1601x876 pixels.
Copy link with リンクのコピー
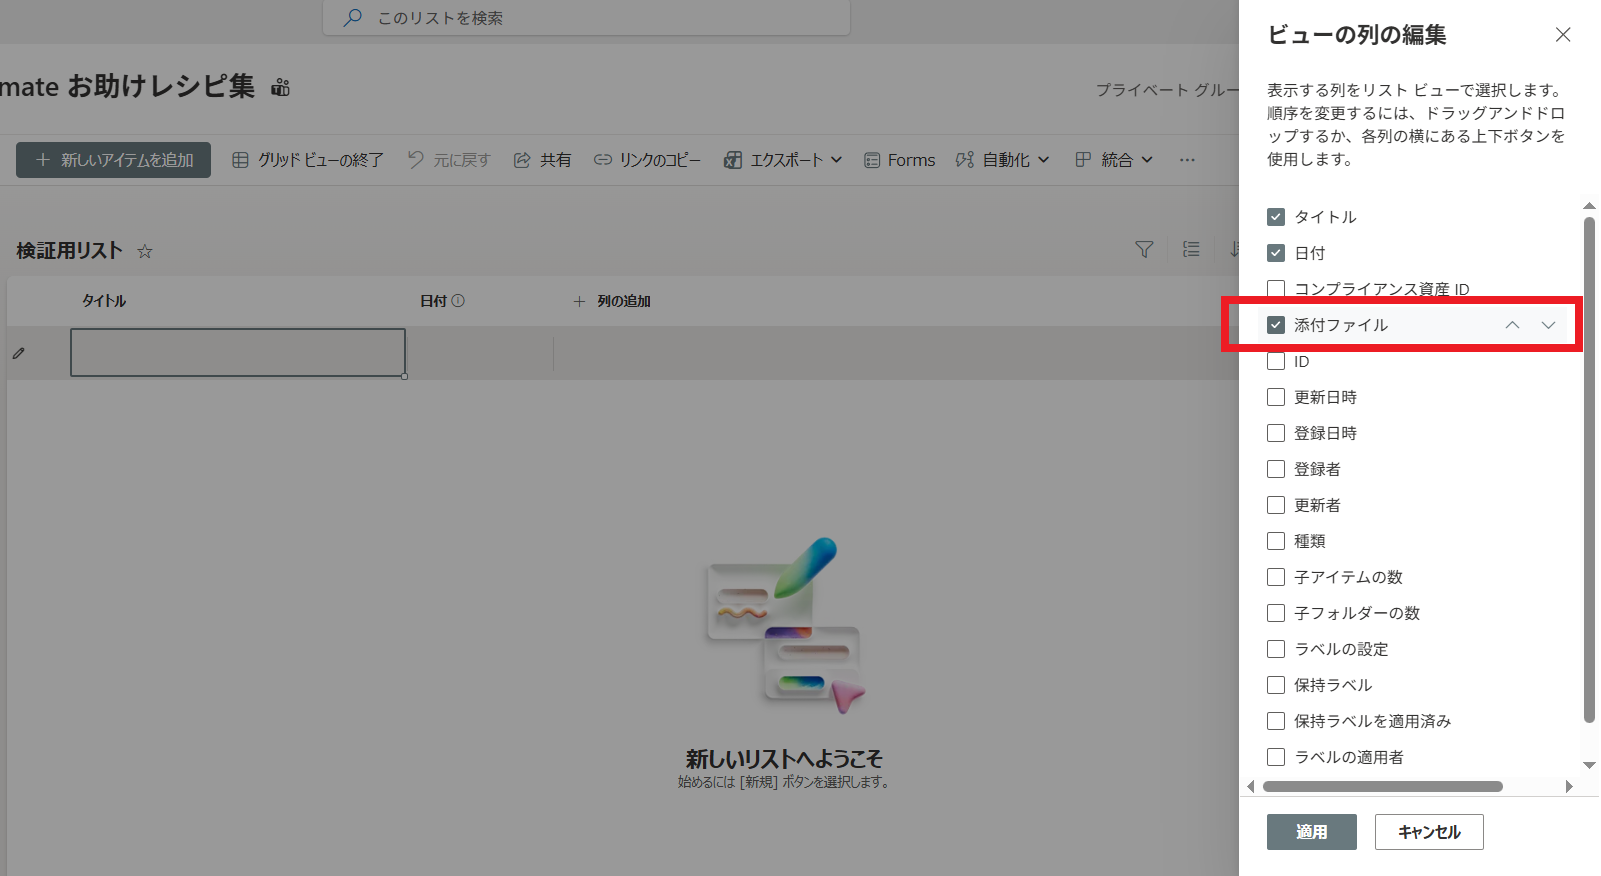pos(647,160)
